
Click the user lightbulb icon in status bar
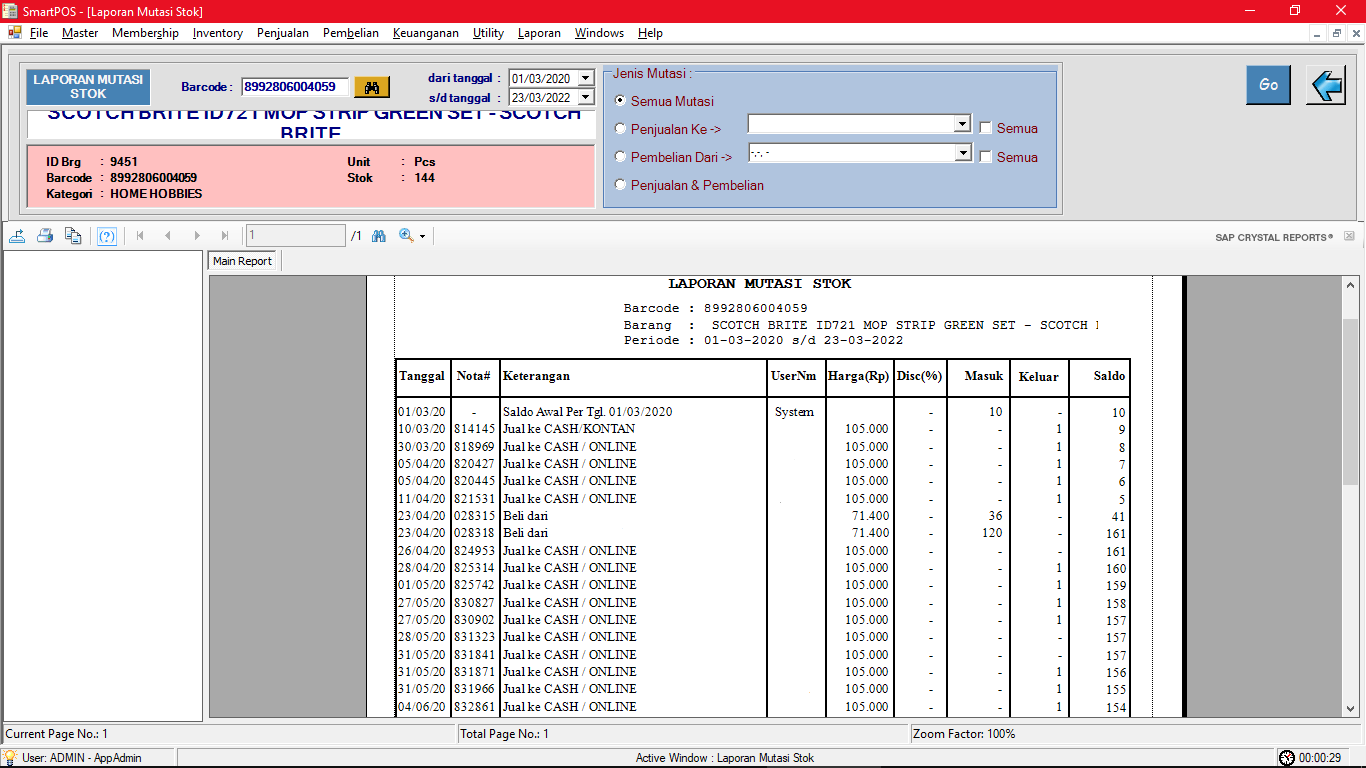click(x=10, y=758)
